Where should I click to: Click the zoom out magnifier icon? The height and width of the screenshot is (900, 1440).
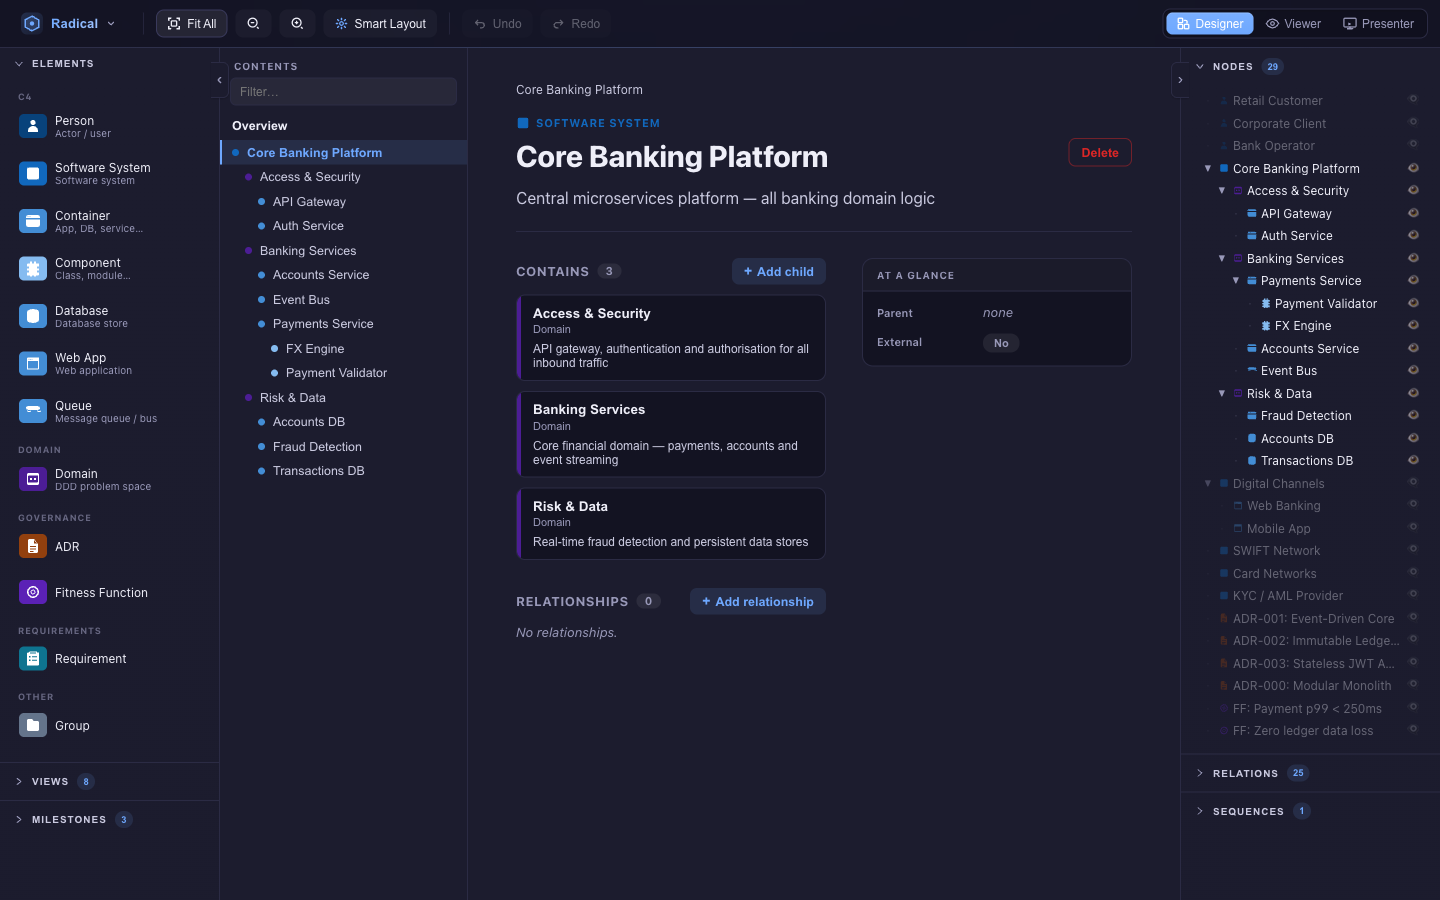(x=254, y=24)
